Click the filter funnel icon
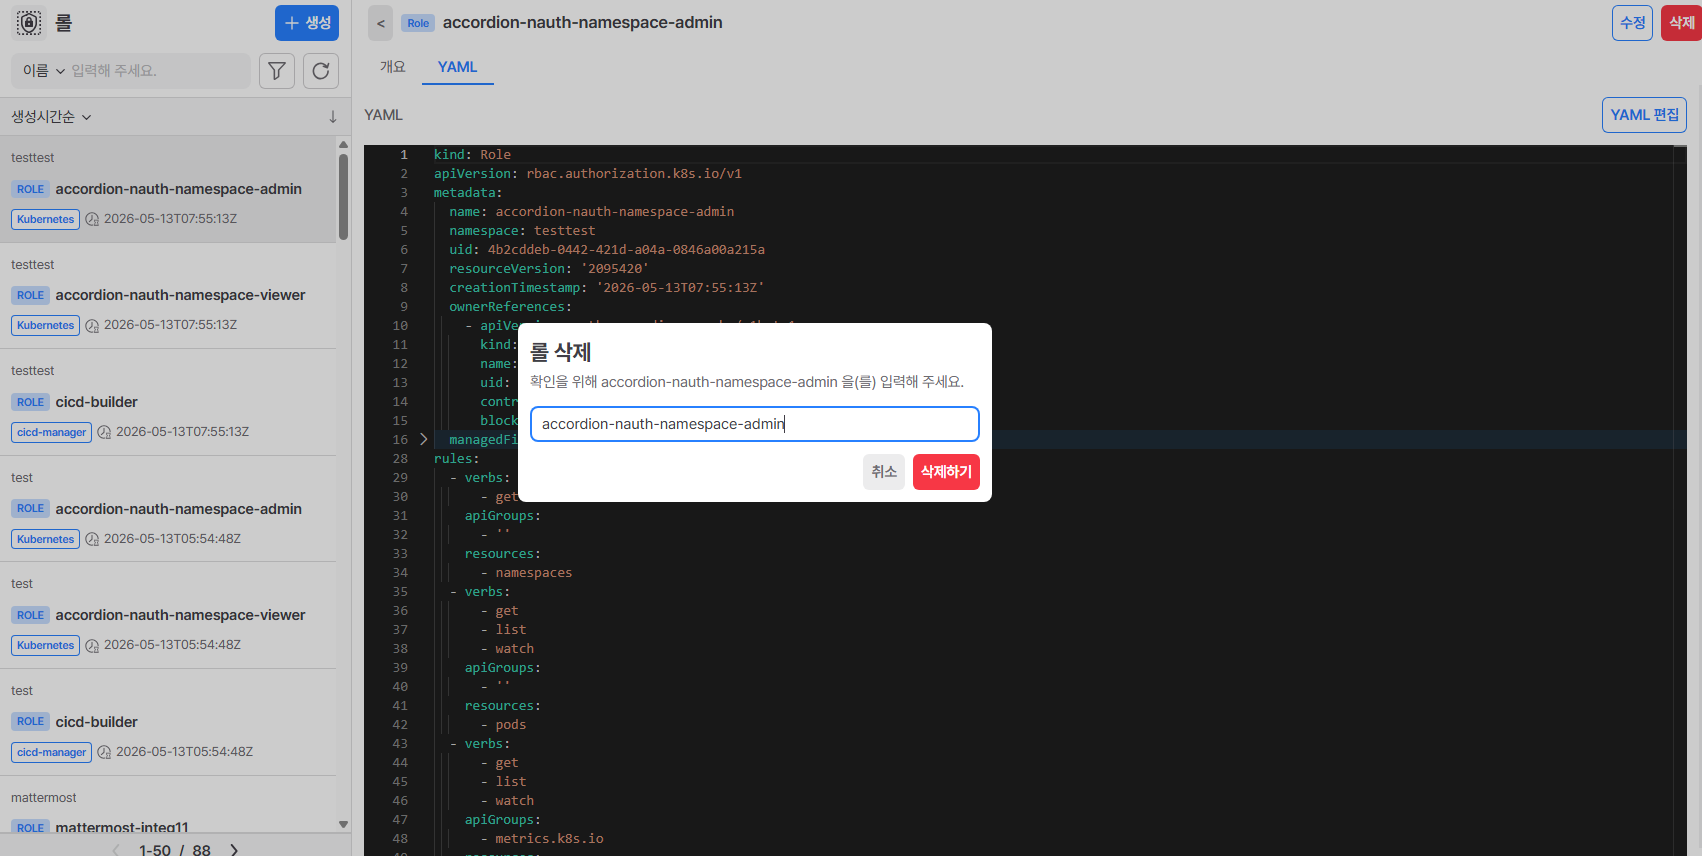The width and height of the screenshot is (1702, 856). (x=277, y=71)
